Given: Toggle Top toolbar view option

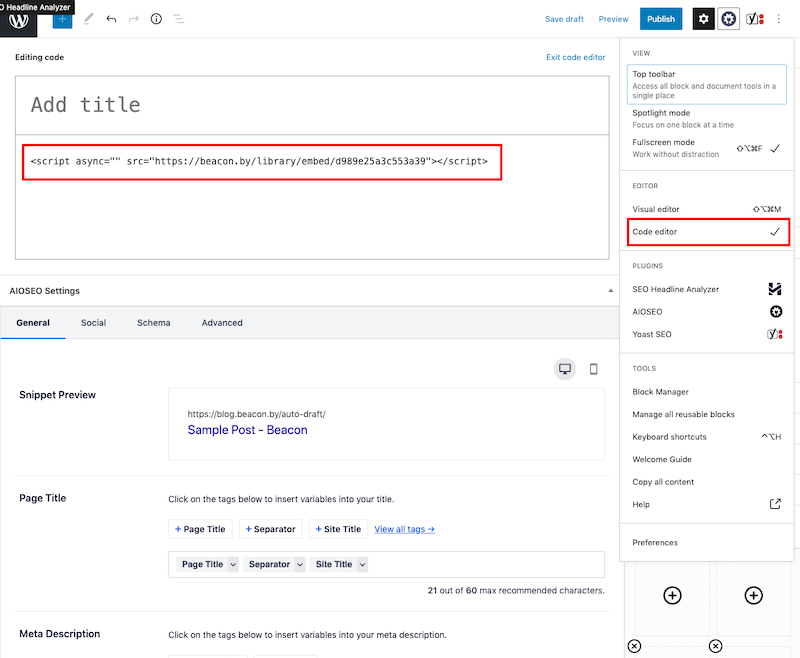Looking at the screenshot, I should pyautogui.click(x=707, y=84).
